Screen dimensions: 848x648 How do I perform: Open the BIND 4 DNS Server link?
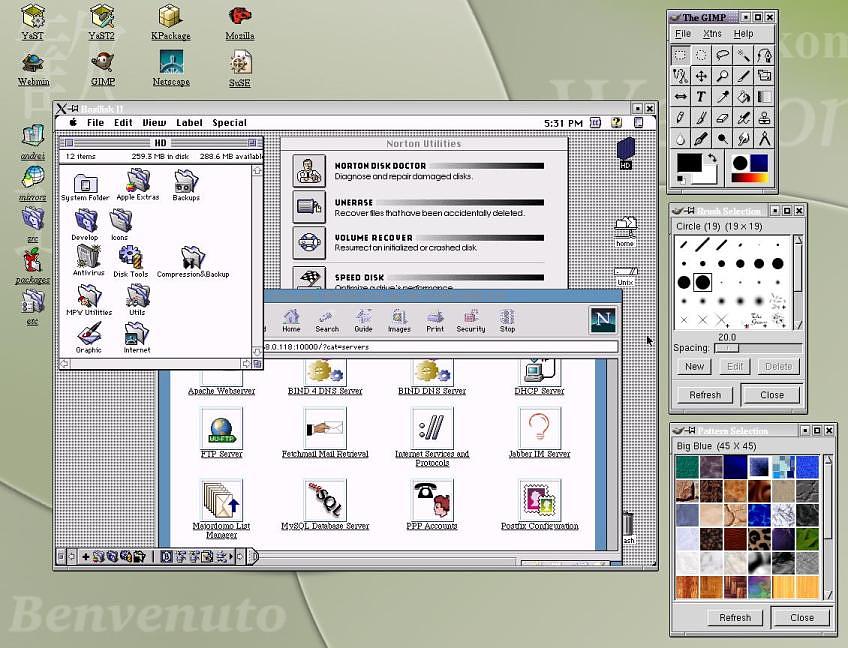(x=325, y=391)
